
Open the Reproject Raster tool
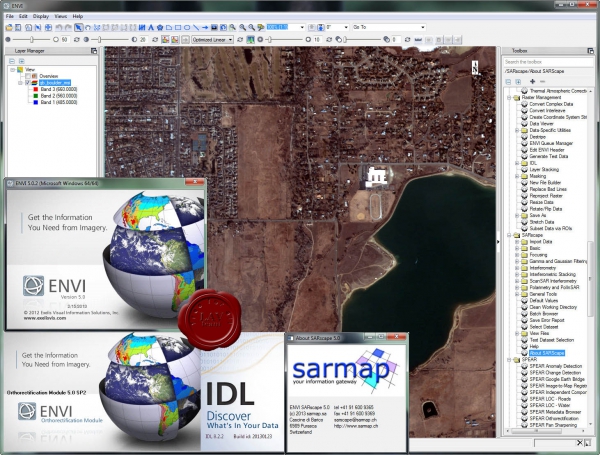pos(546,196)
